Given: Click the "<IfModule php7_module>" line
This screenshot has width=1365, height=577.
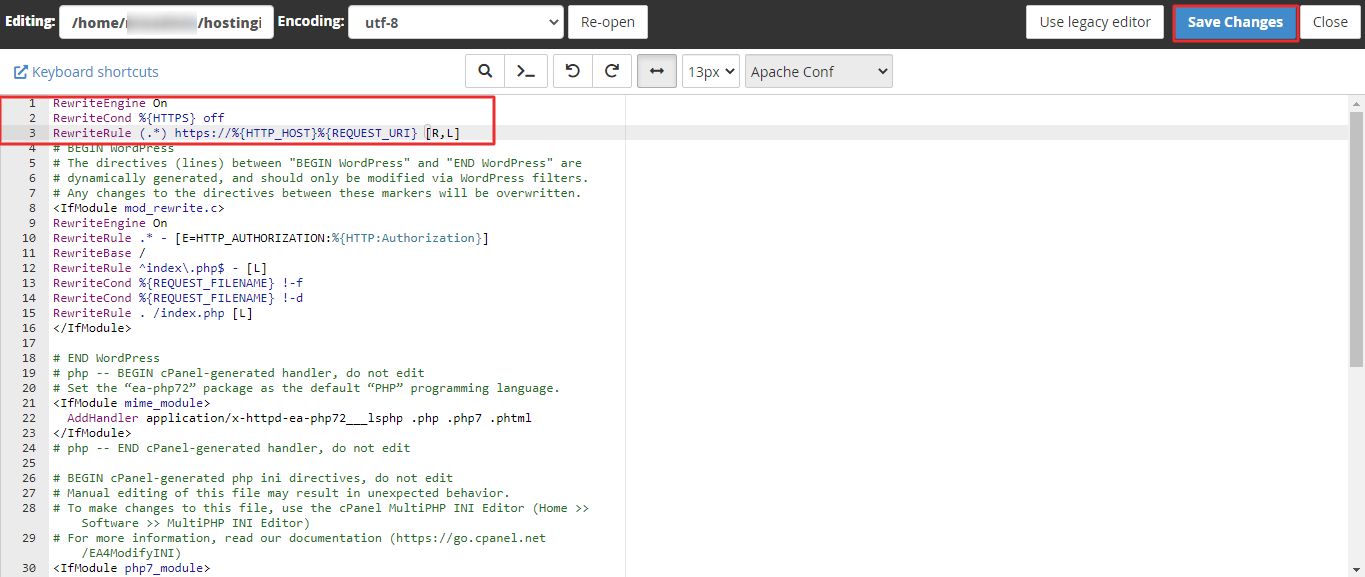Looking at the screenshot, I should [132, 568].
